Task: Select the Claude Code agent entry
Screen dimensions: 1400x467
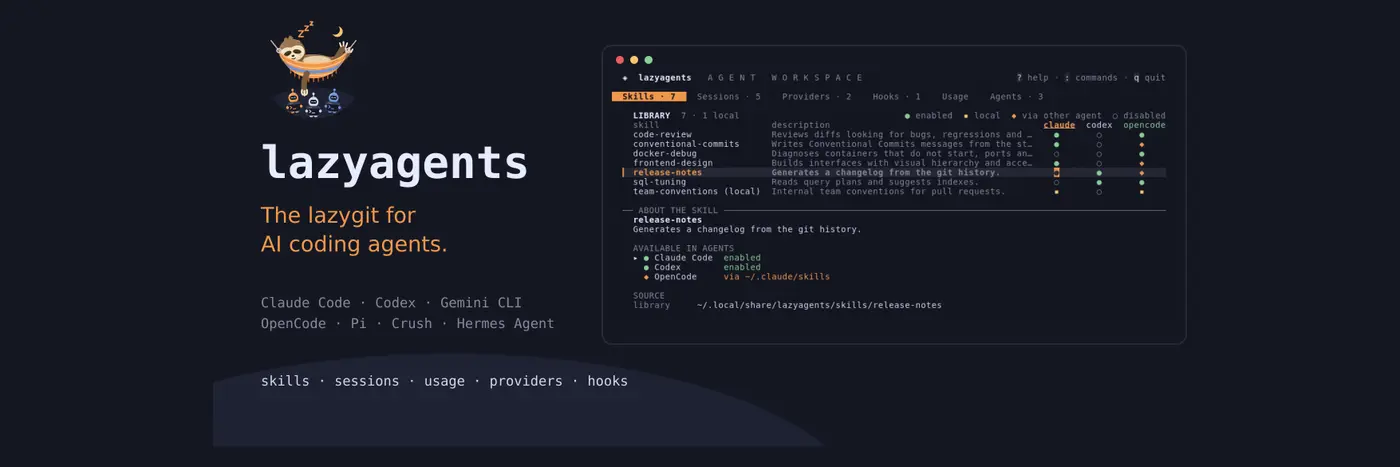Action: [x=684, y=258]
